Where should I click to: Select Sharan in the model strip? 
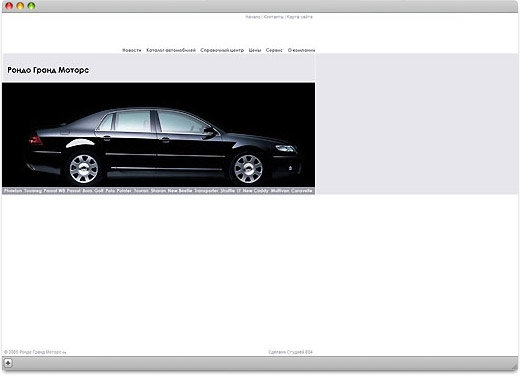pos(158,191)
